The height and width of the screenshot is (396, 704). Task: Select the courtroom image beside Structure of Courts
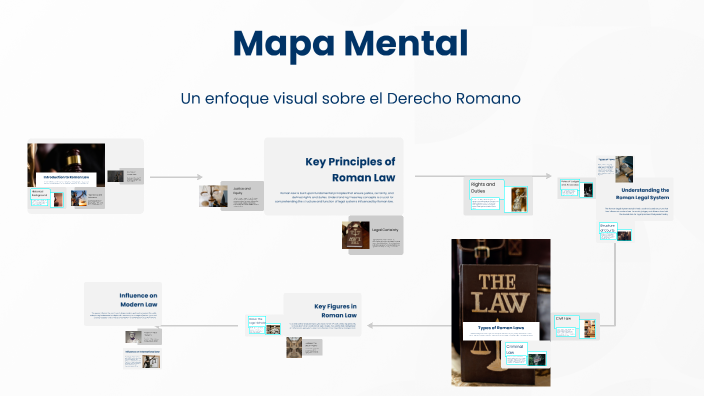624,235
